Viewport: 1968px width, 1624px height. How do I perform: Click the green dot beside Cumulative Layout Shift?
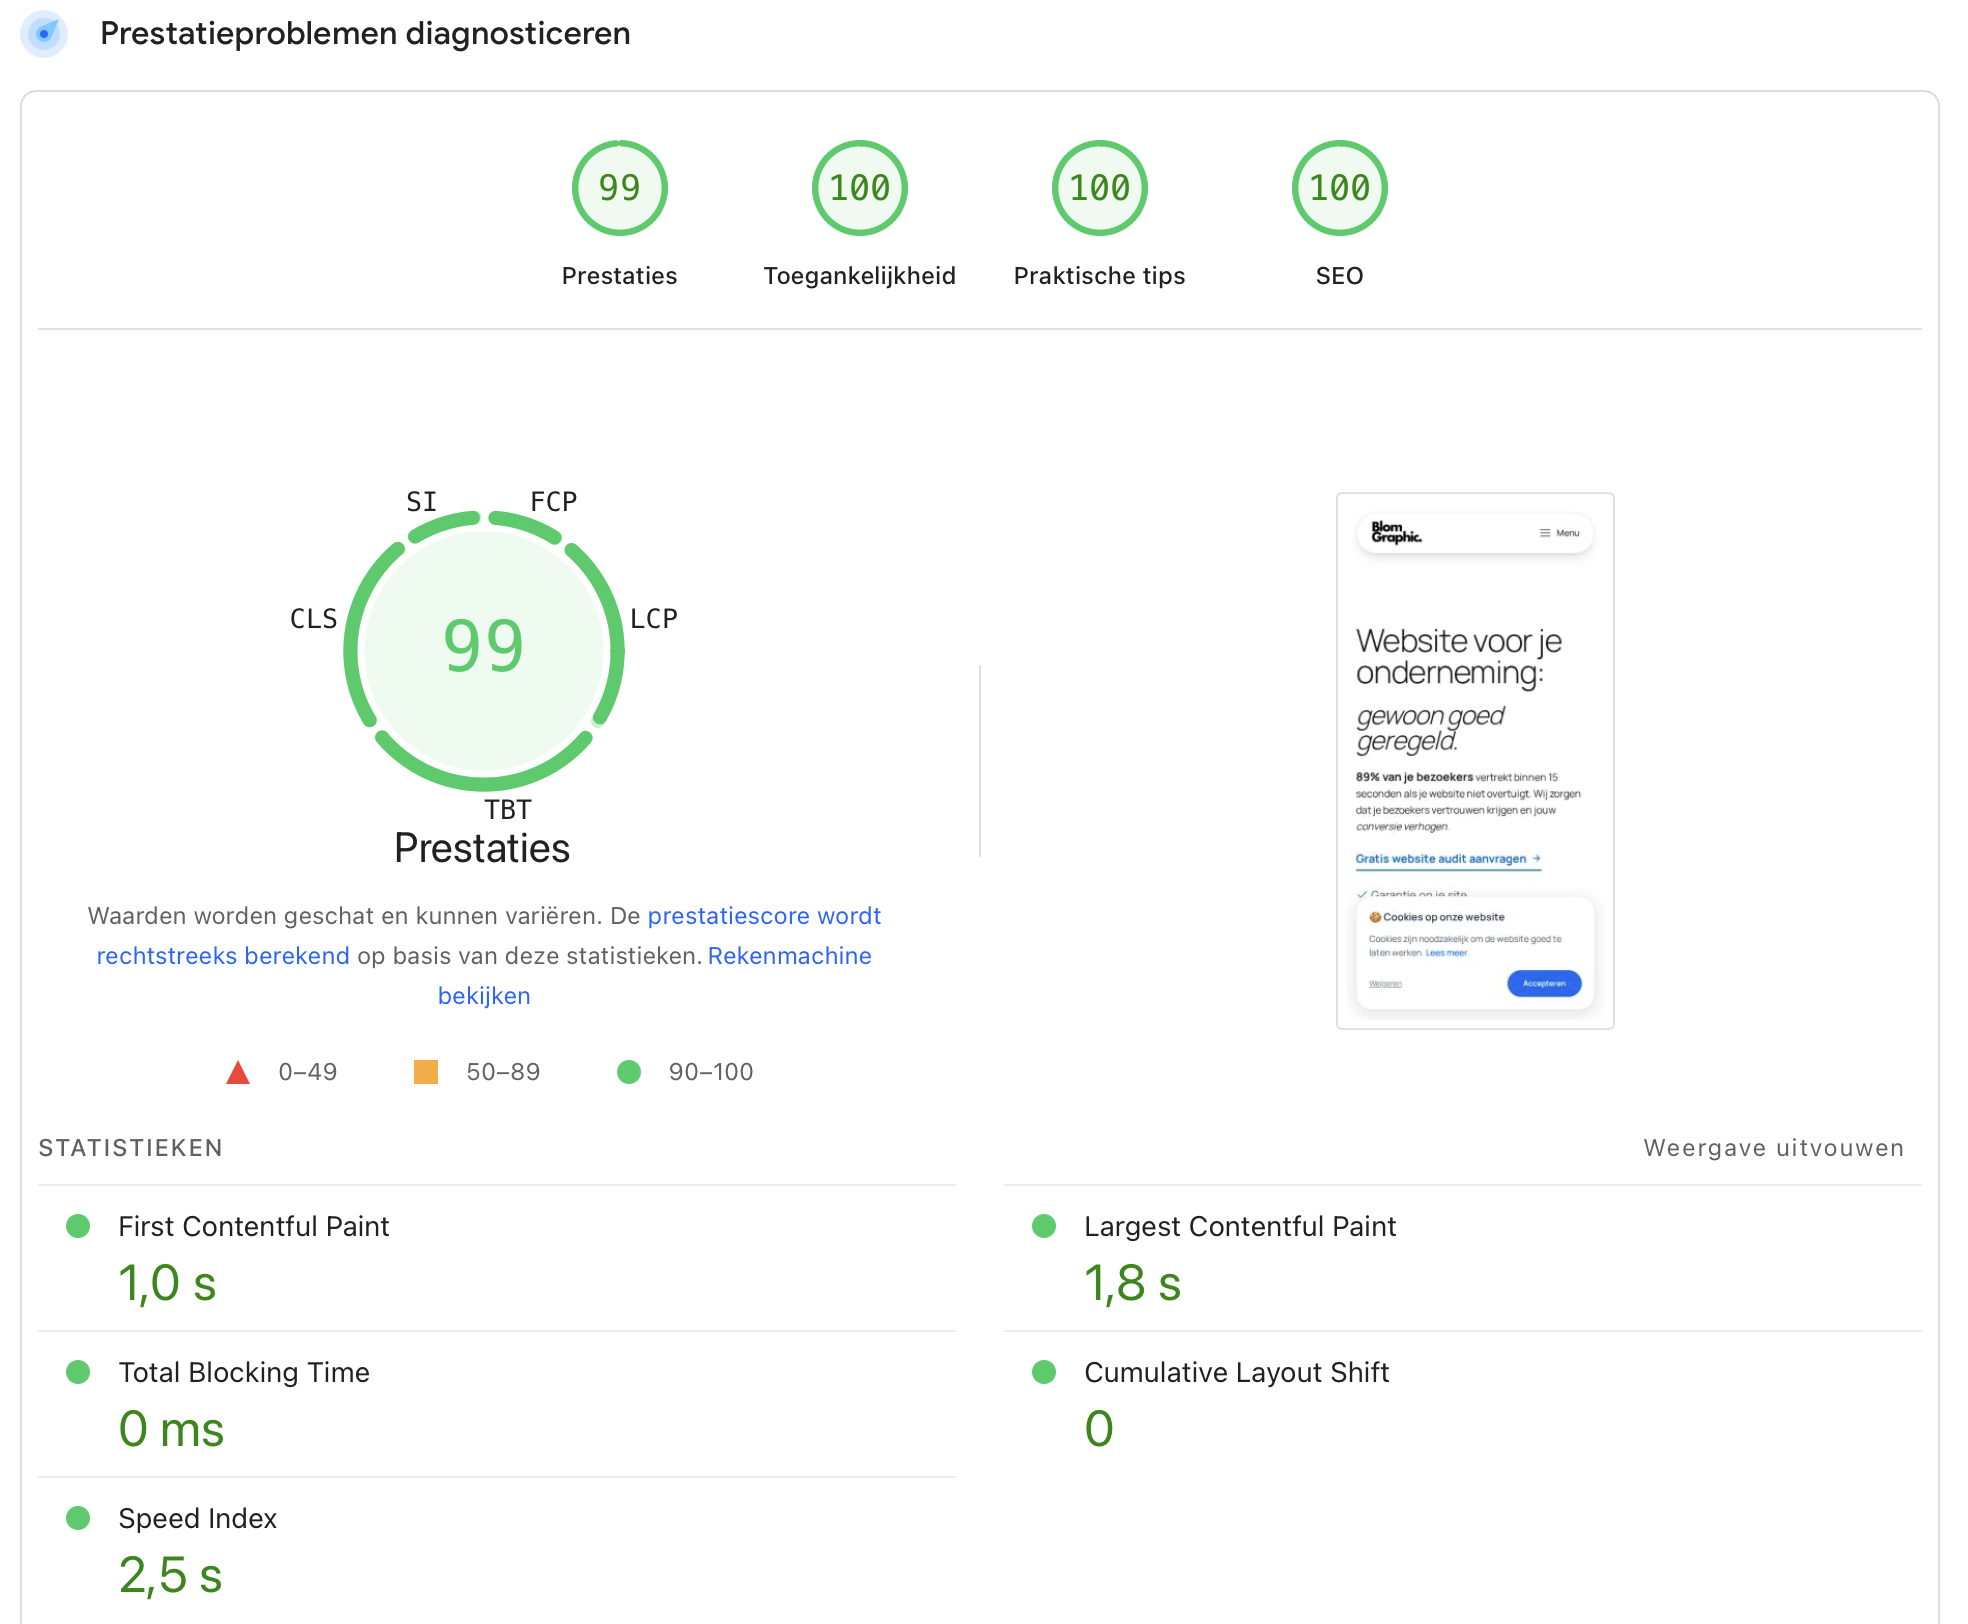coord(1044,1372)
